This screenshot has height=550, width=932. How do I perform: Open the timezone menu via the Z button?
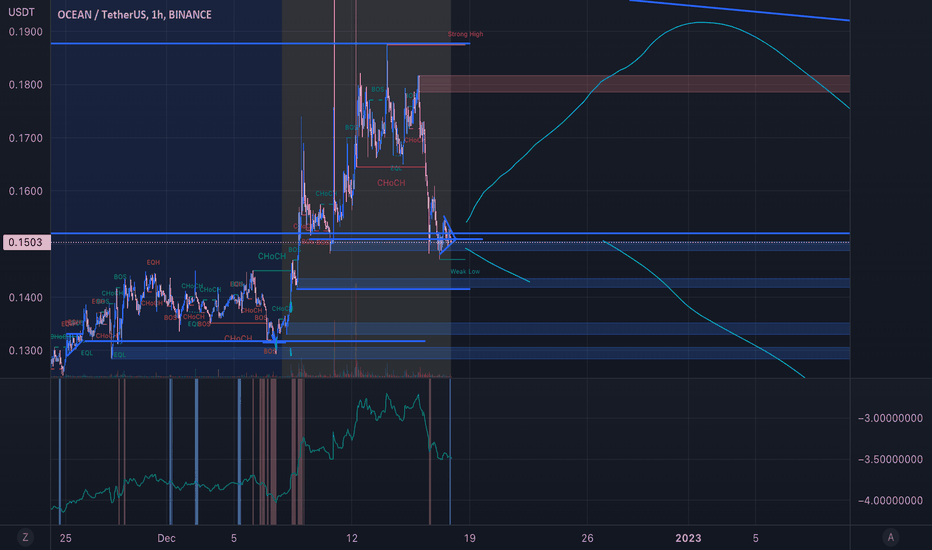point(25,538)
